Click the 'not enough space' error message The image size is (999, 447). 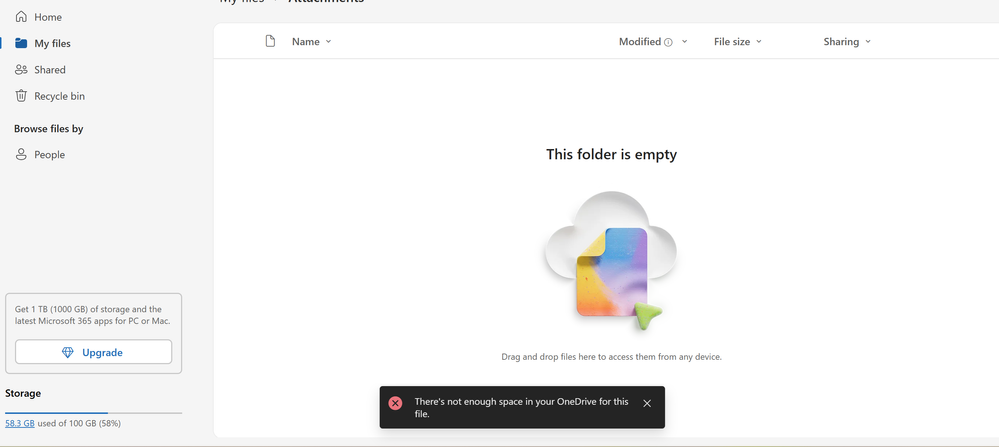521,408
